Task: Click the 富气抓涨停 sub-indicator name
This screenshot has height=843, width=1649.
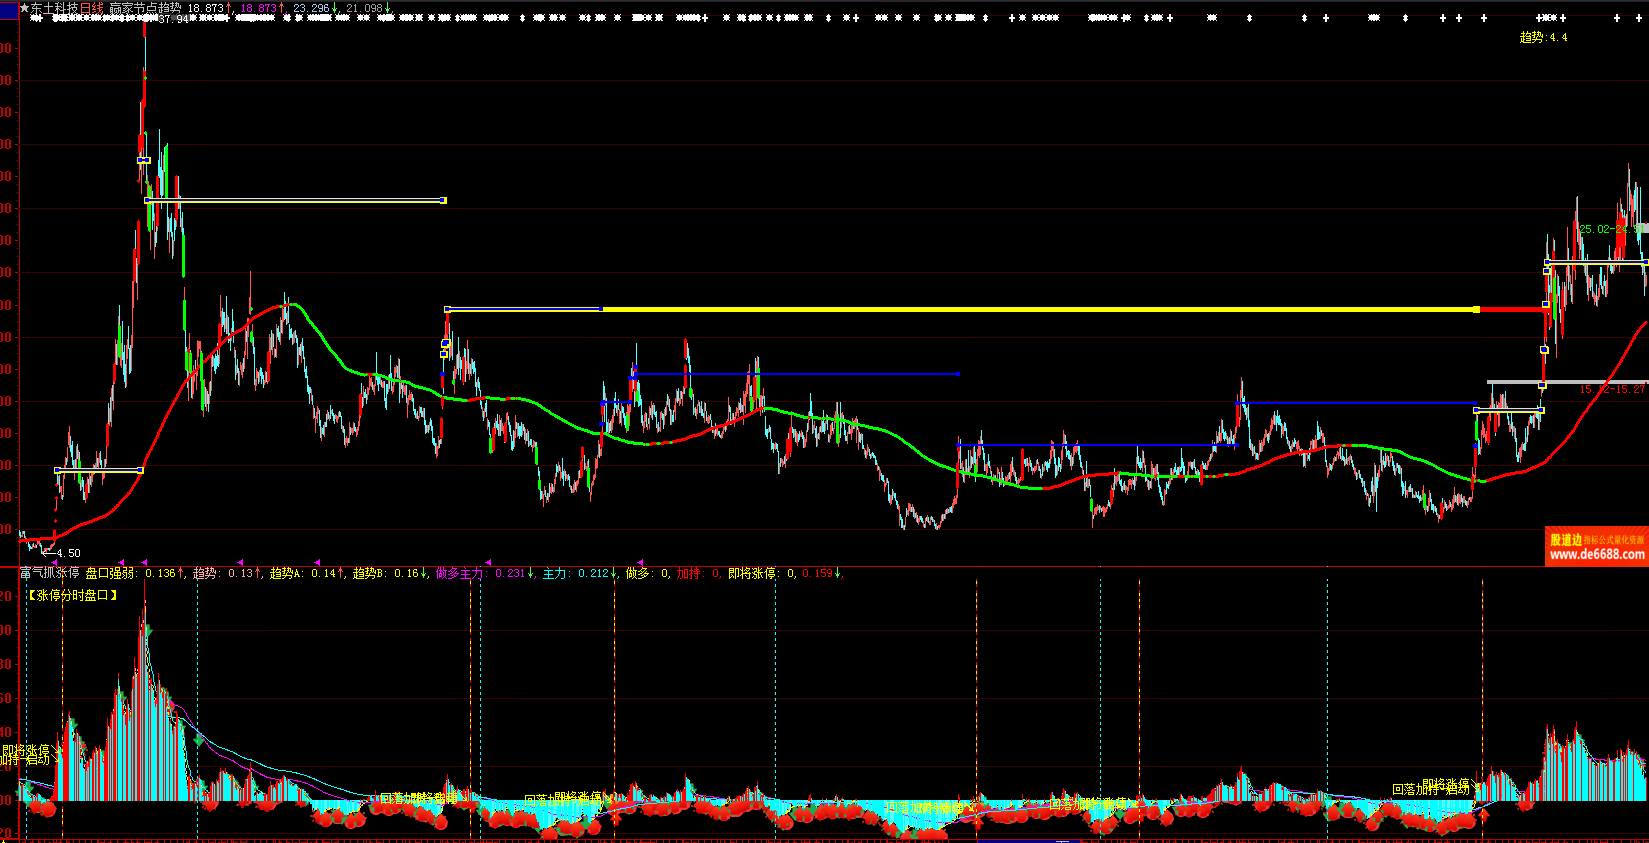Action: (x=49, y=574)
